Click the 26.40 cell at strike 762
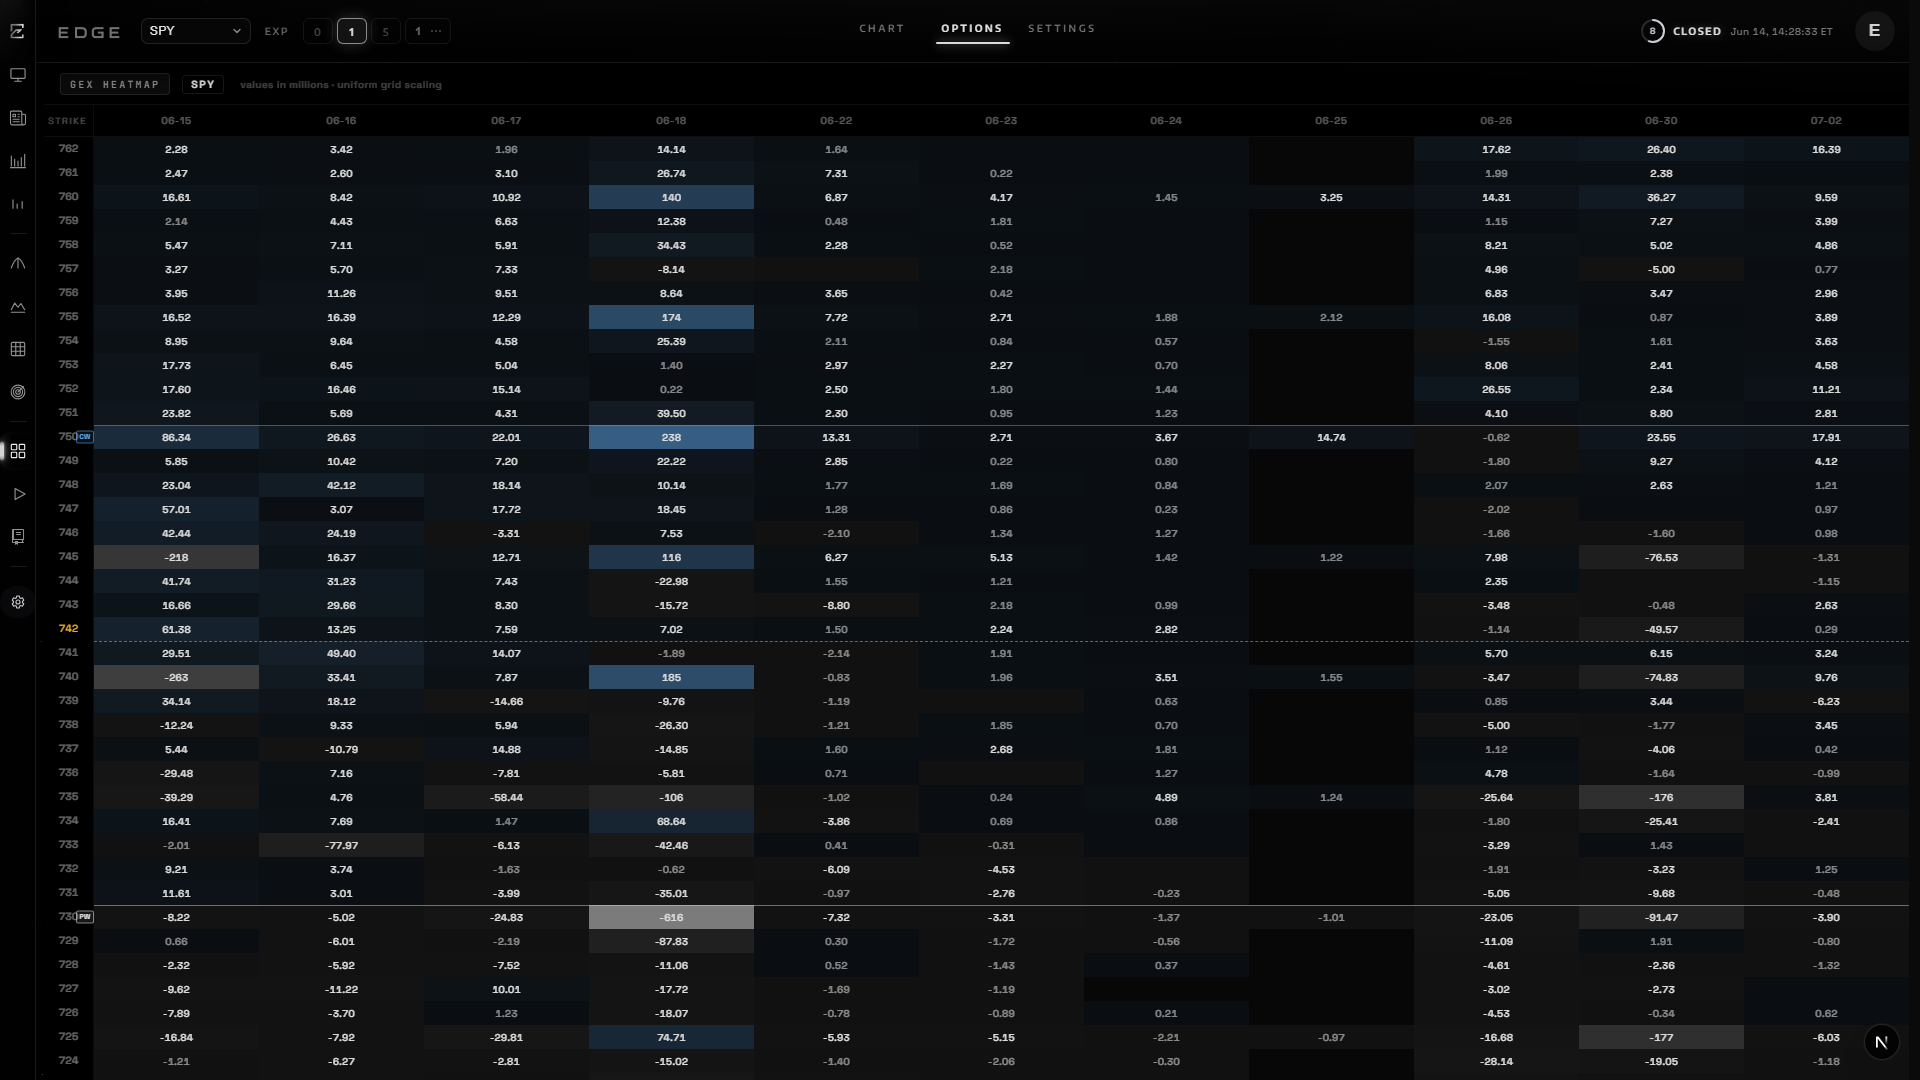 [x=1661, y=149]
